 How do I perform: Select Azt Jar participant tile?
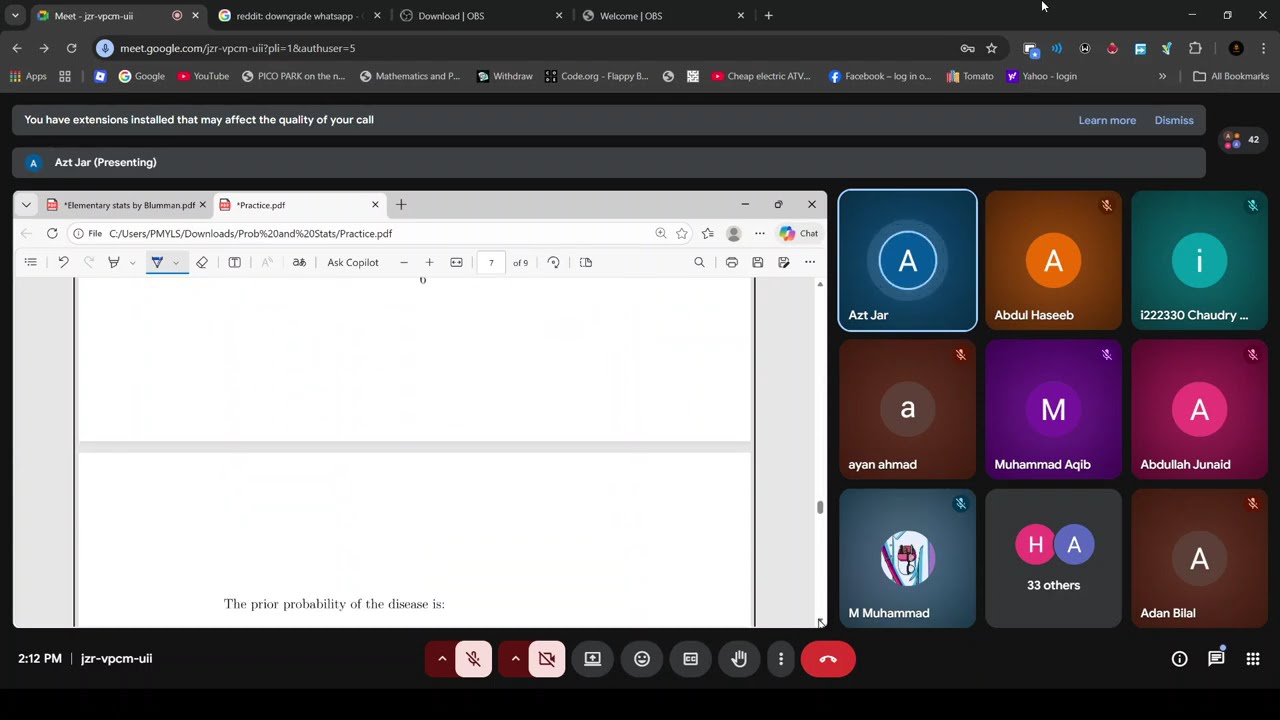click(907, 260)
